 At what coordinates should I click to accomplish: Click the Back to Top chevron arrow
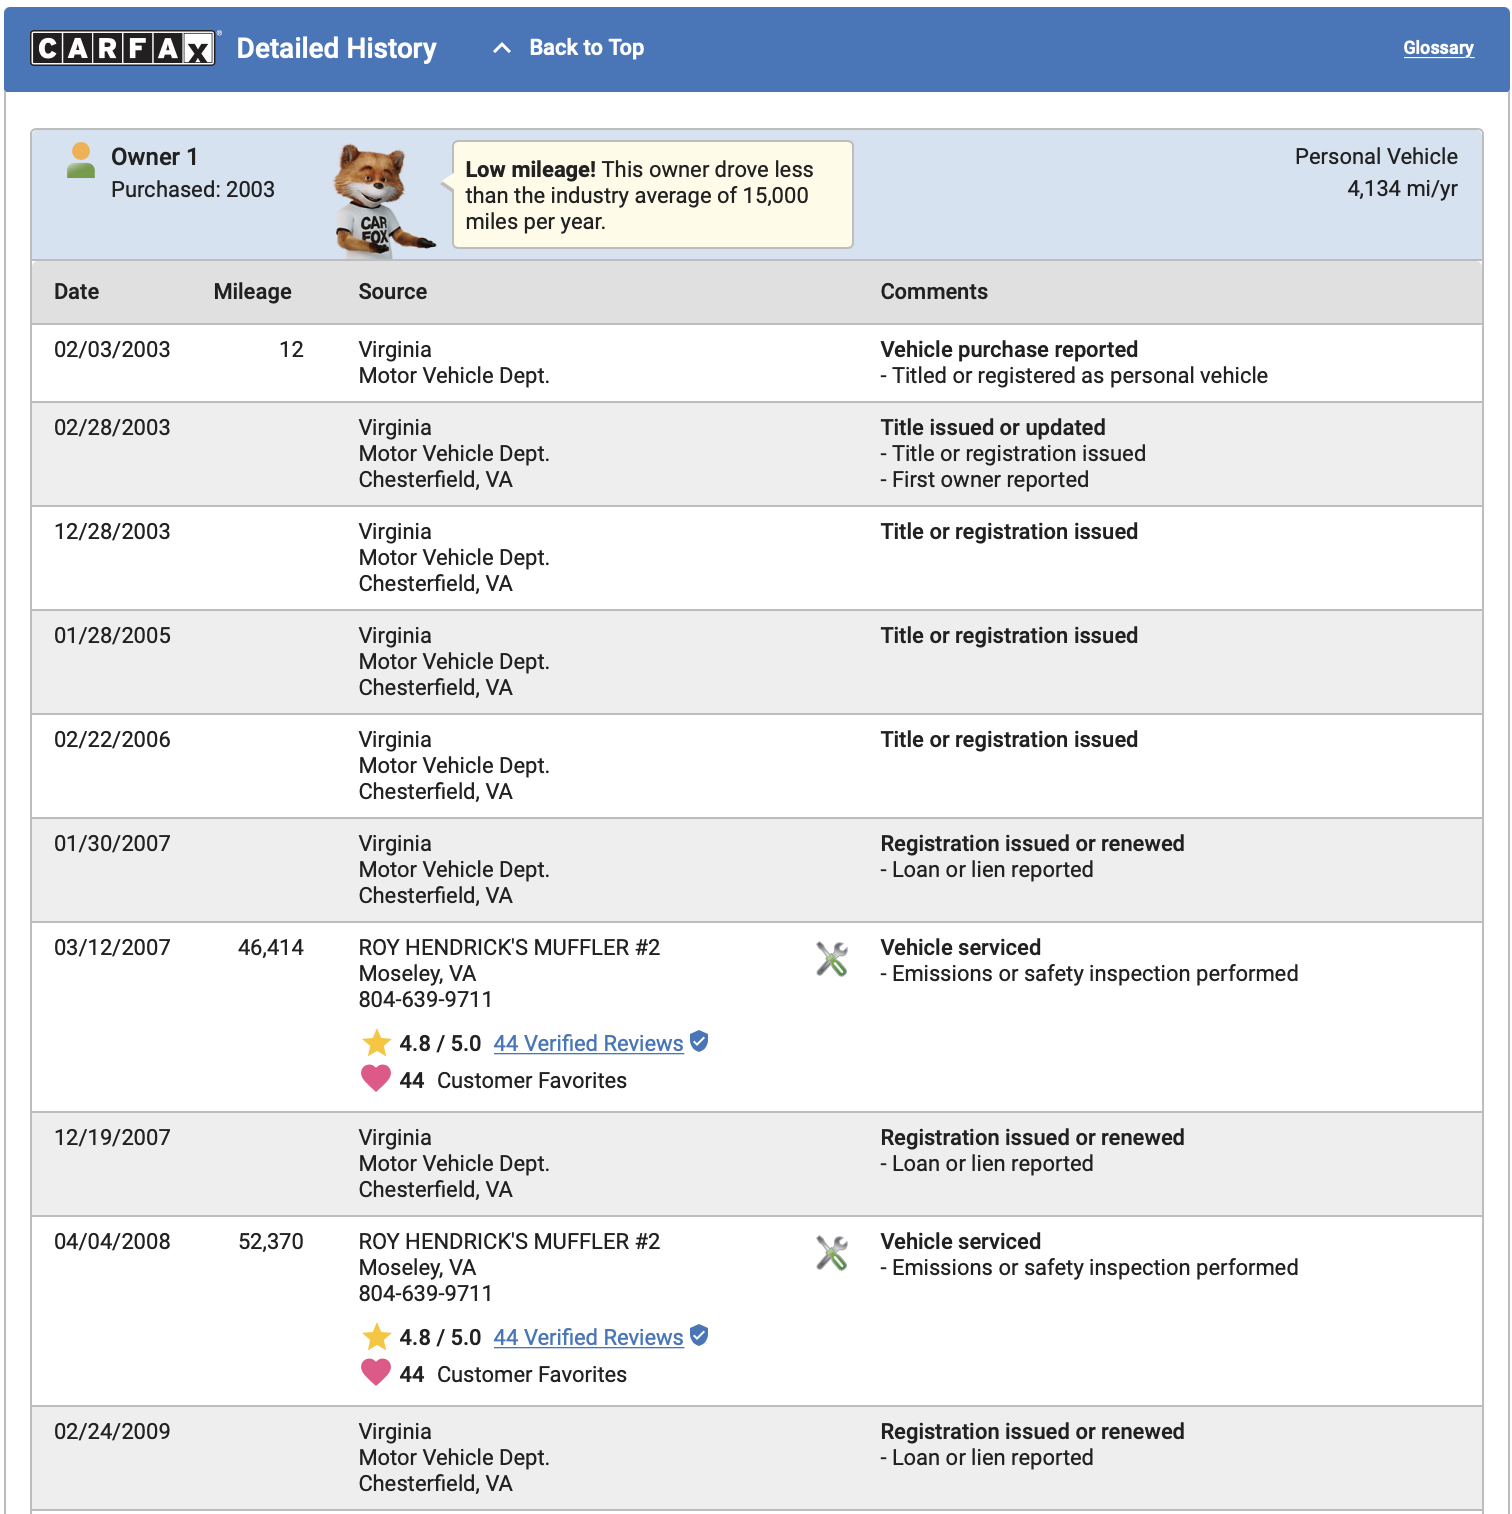[x=502, y=48]
